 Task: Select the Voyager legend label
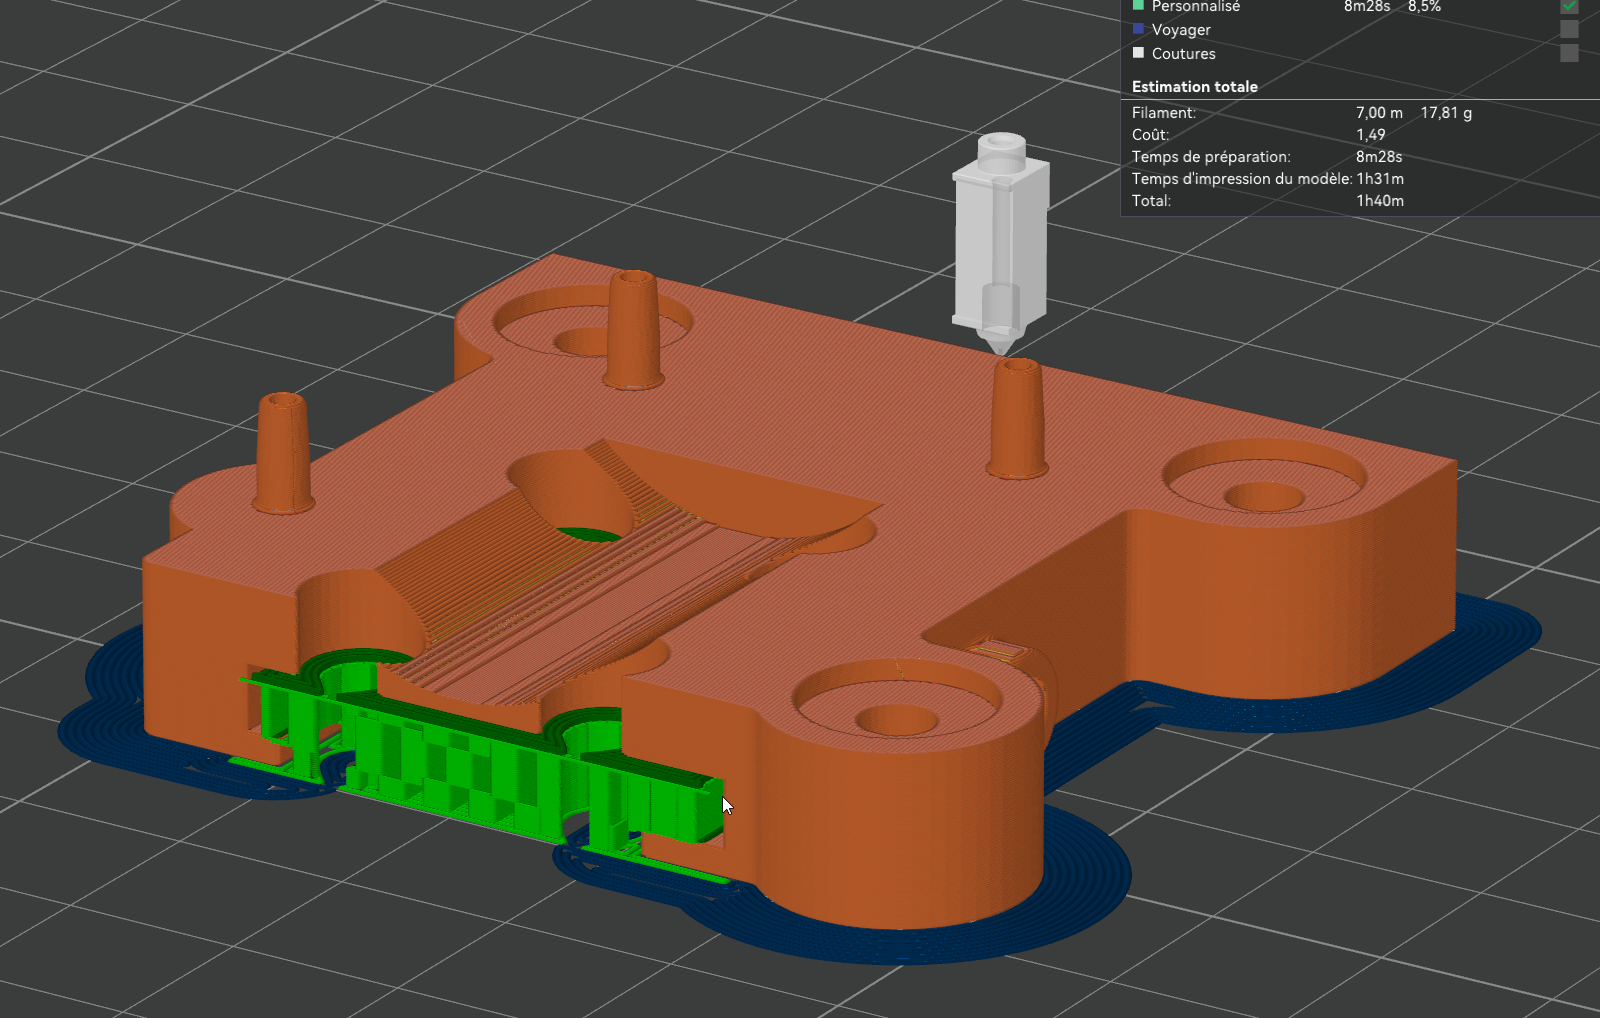click(1181, 30)
